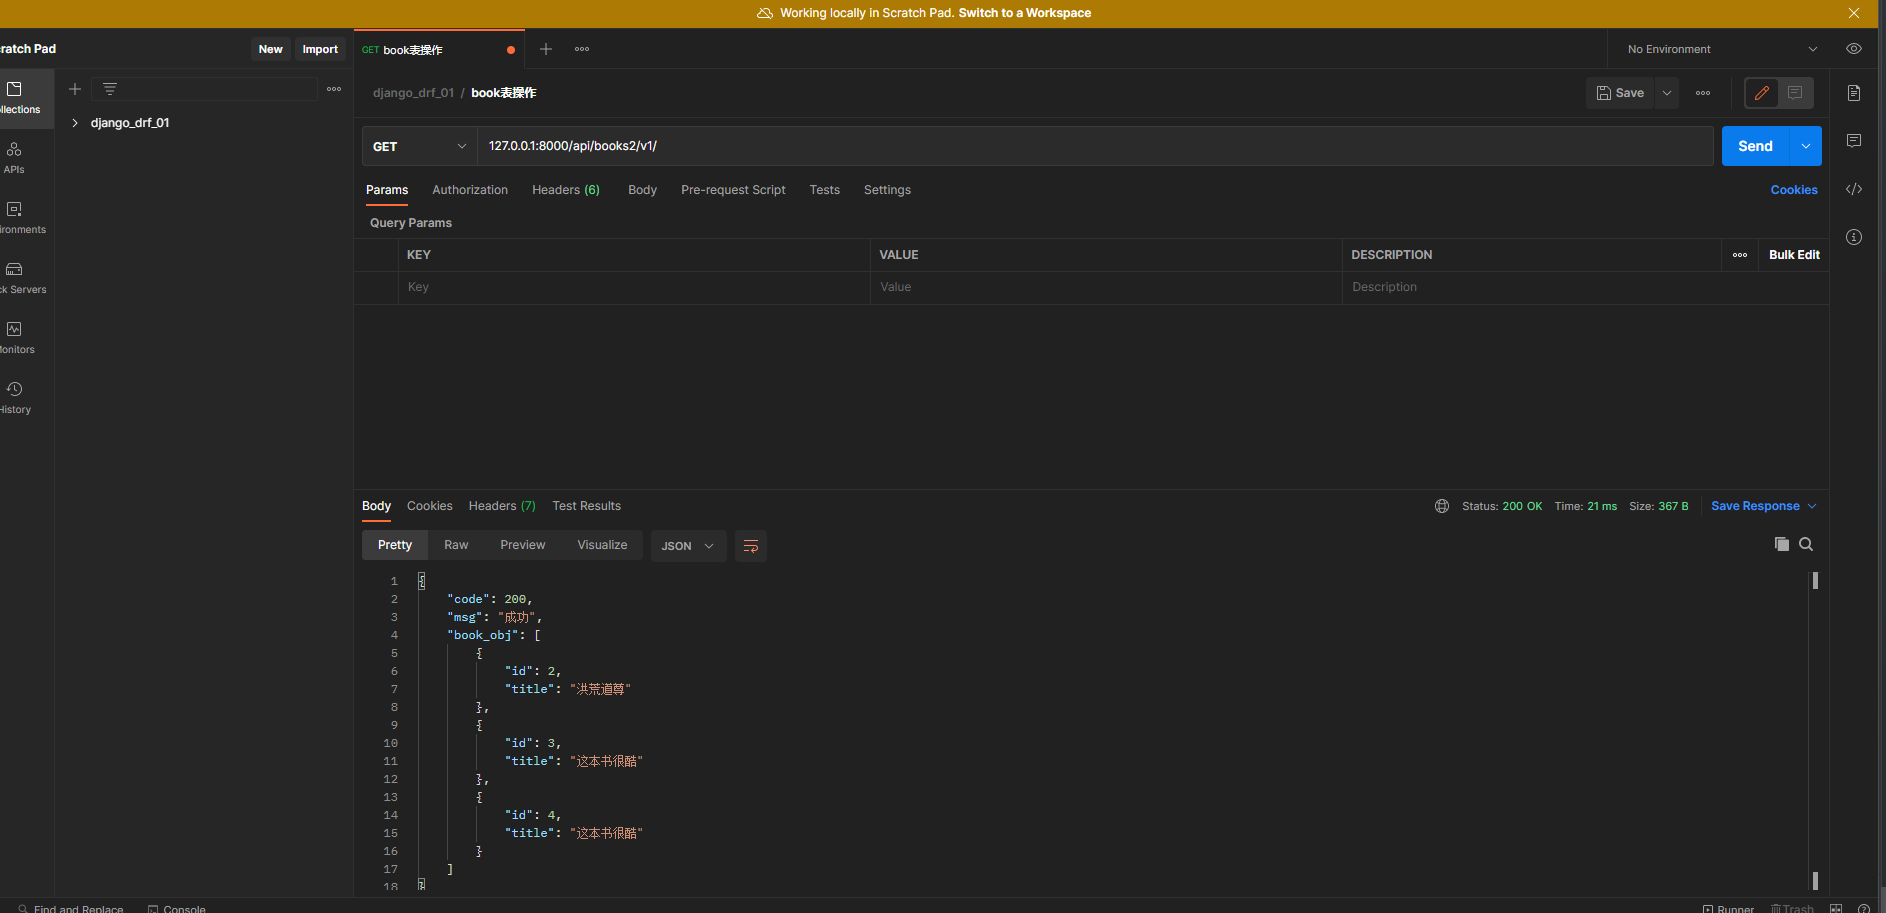Open the History sidebar section
The height and width of the screenshot is (913, 1886).
coord(15,398)
